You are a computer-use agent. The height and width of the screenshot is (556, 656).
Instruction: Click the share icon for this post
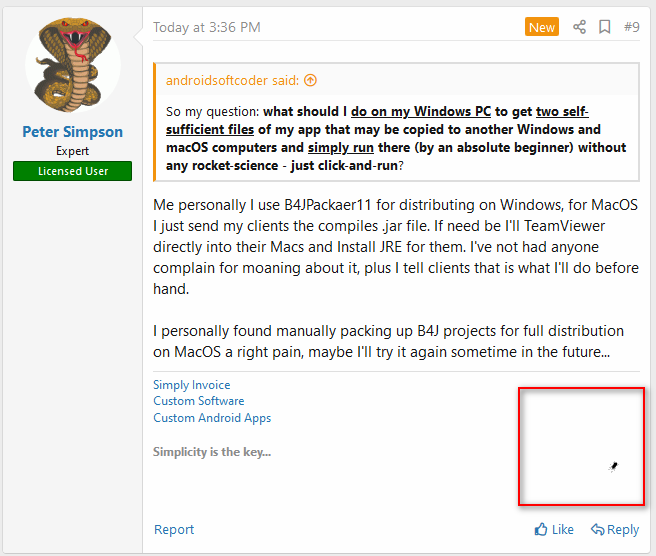580,27
